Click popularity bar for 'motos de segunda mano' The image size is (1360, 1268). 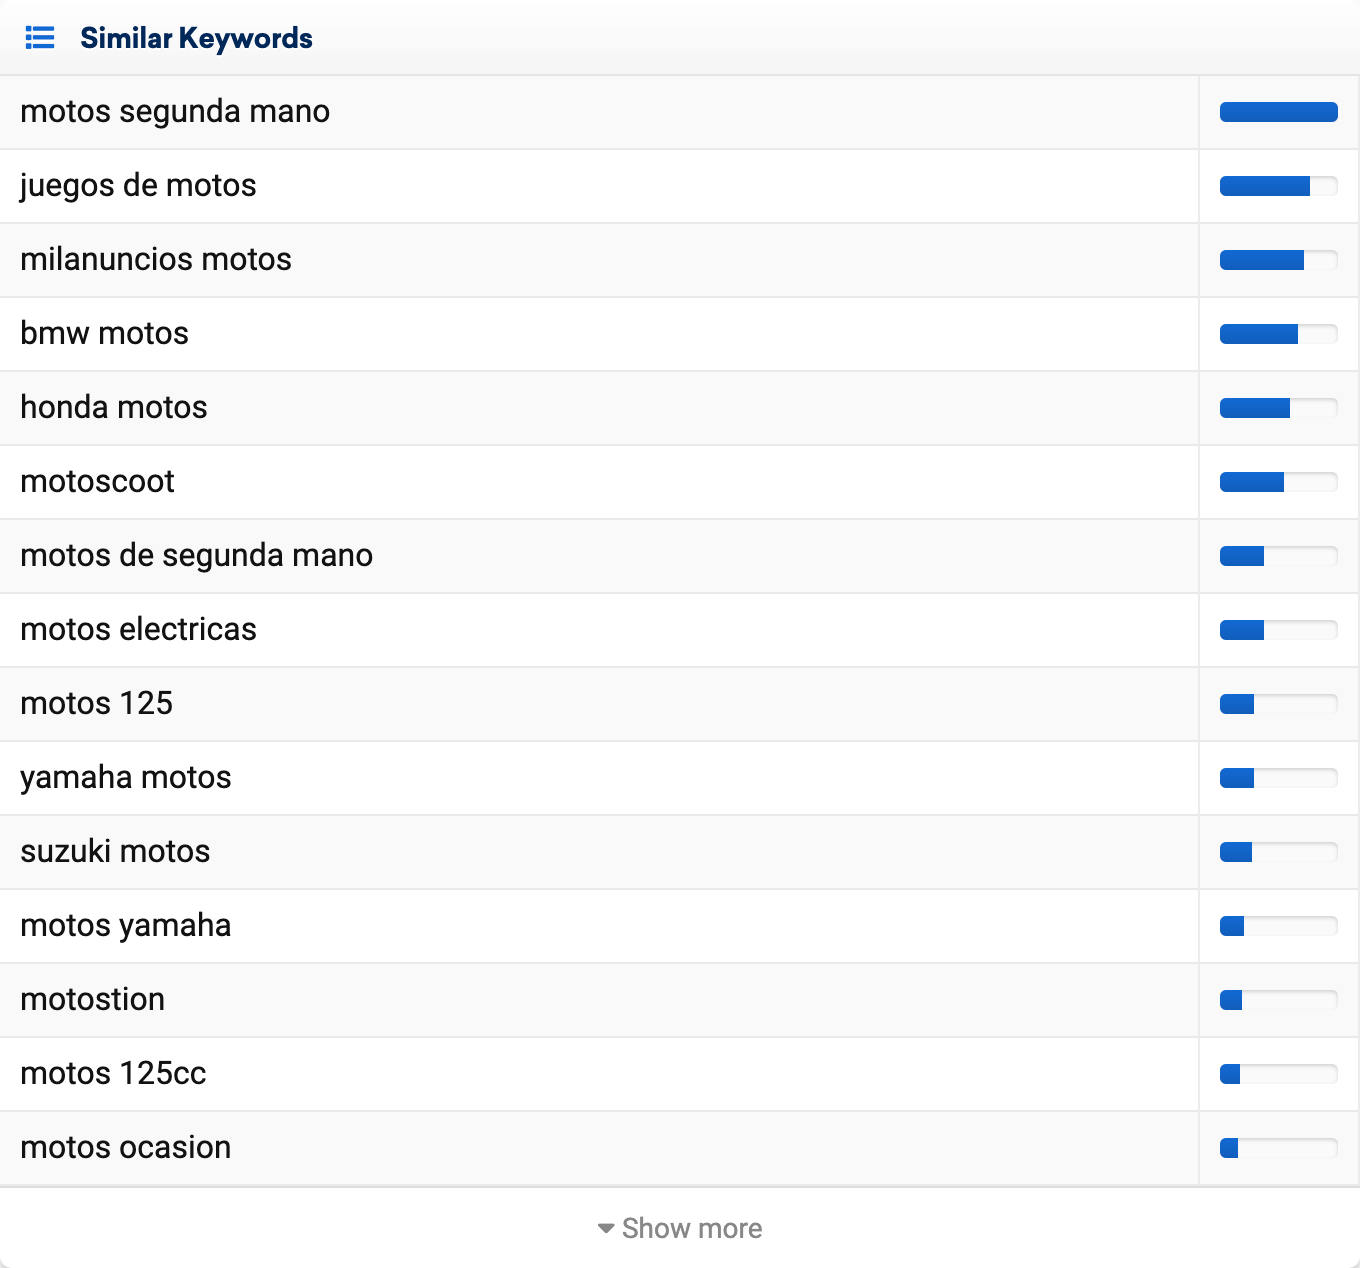click(x=1278, y=556)
